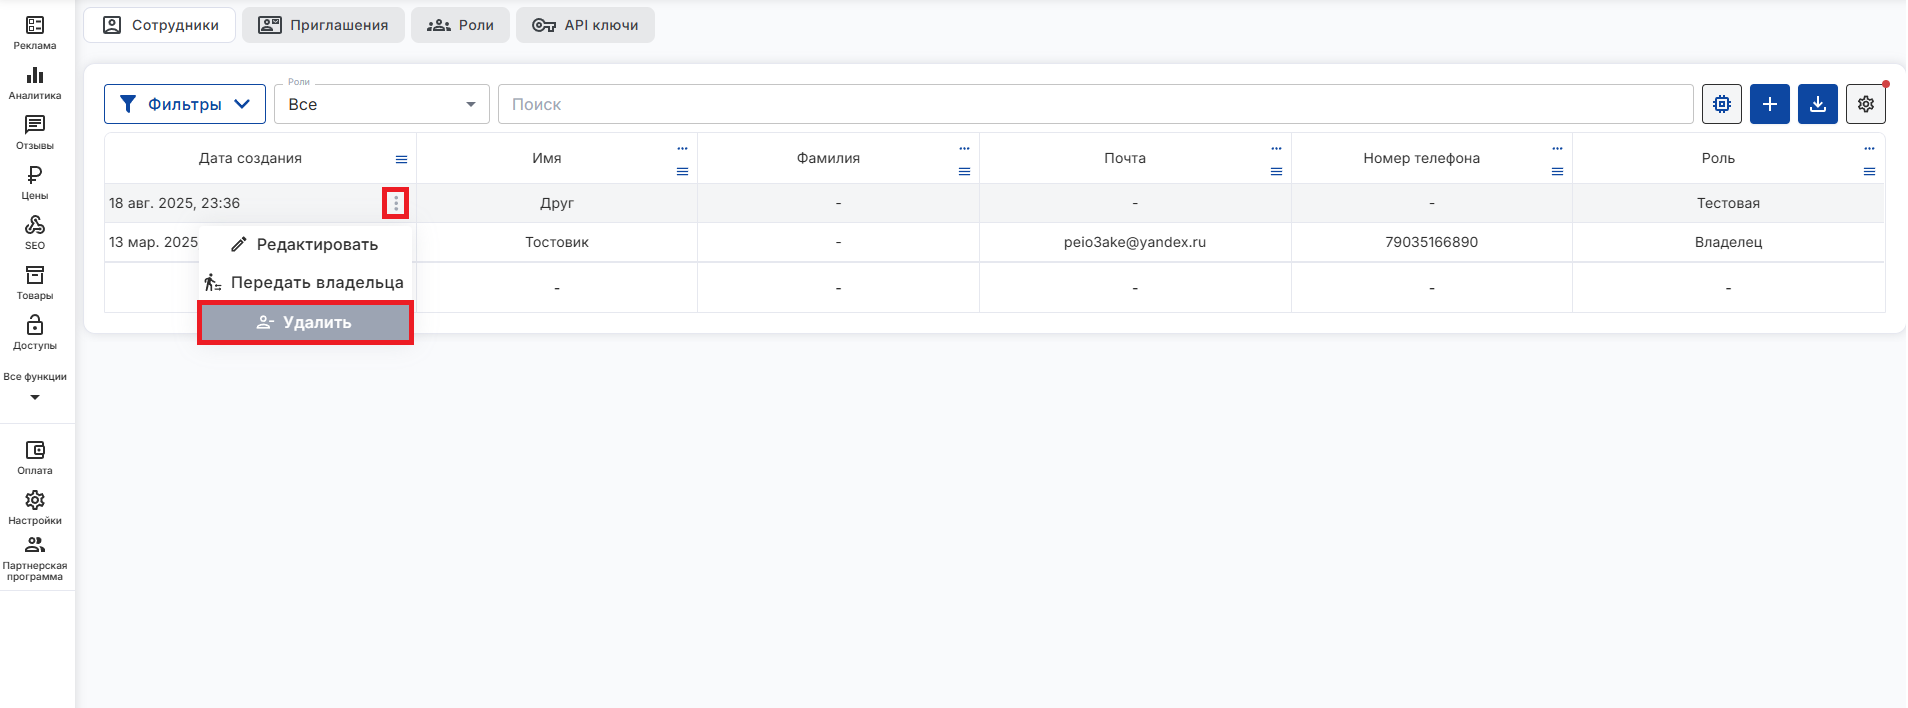Screen dimensions: 1908x708
Task: Open Аналитика from the sidebar
Action: coord(35,82)
